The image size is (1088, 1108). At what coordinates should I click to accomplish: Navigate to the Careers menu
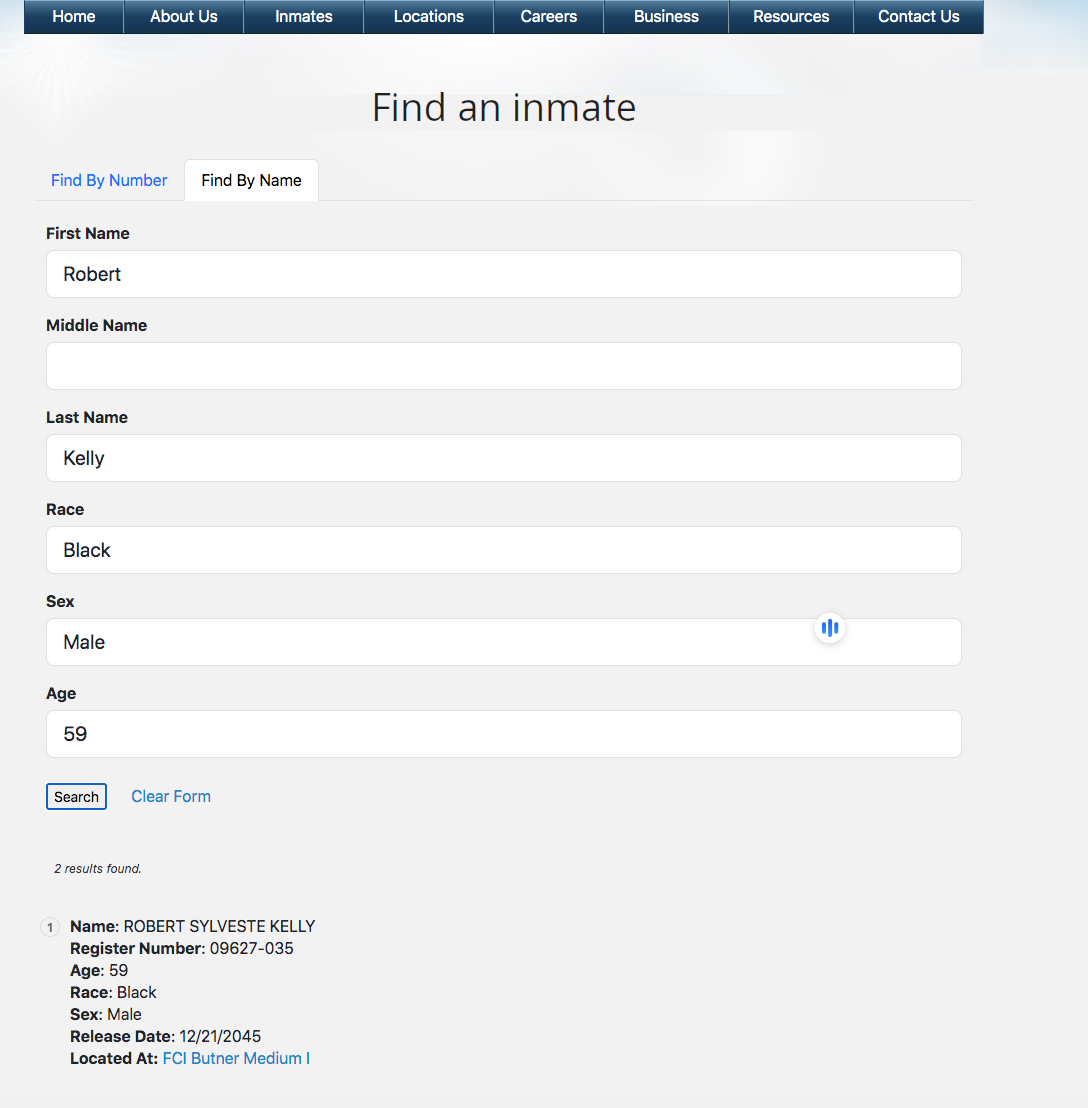pos(549,17)
